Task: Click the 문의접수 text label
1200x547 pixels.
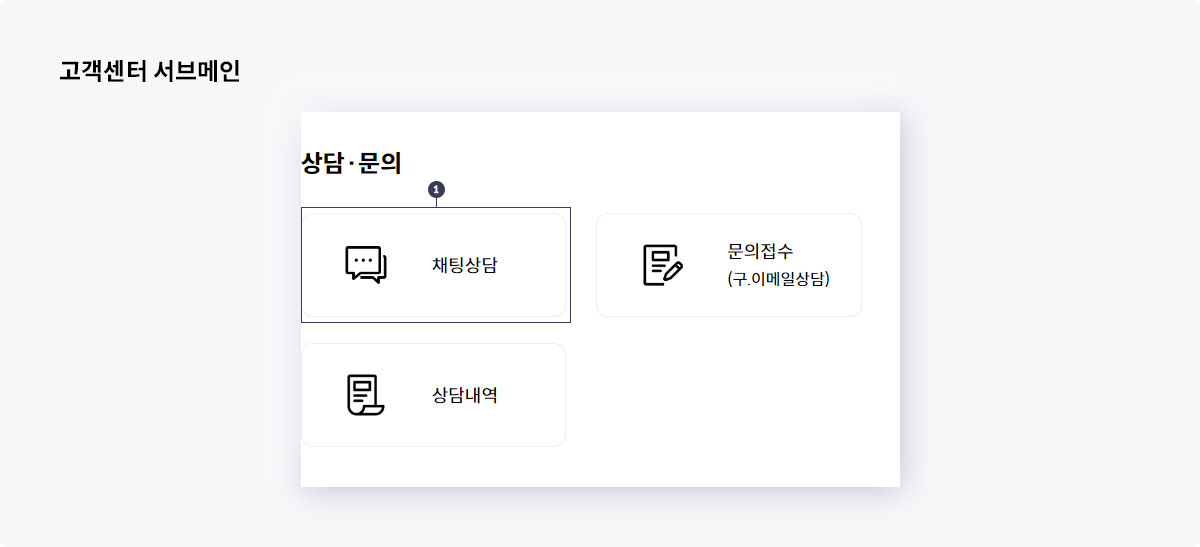Action: (x=761, y=252)
